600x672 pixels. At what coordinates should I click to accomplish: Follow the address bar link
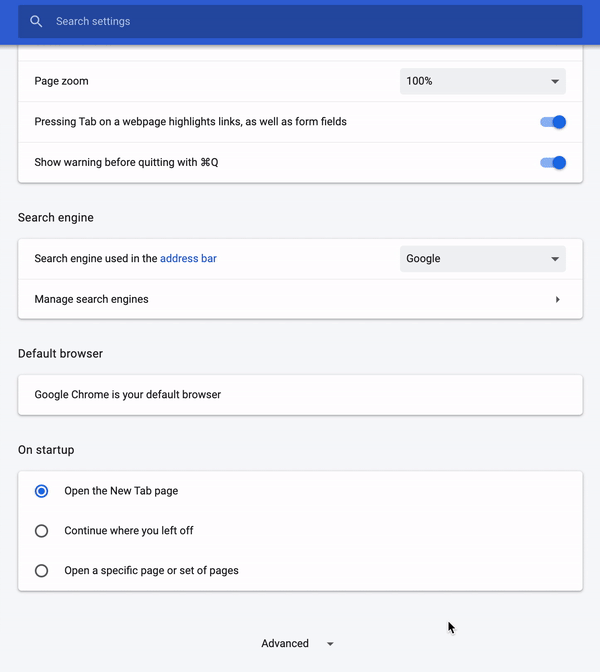[188, 258]
